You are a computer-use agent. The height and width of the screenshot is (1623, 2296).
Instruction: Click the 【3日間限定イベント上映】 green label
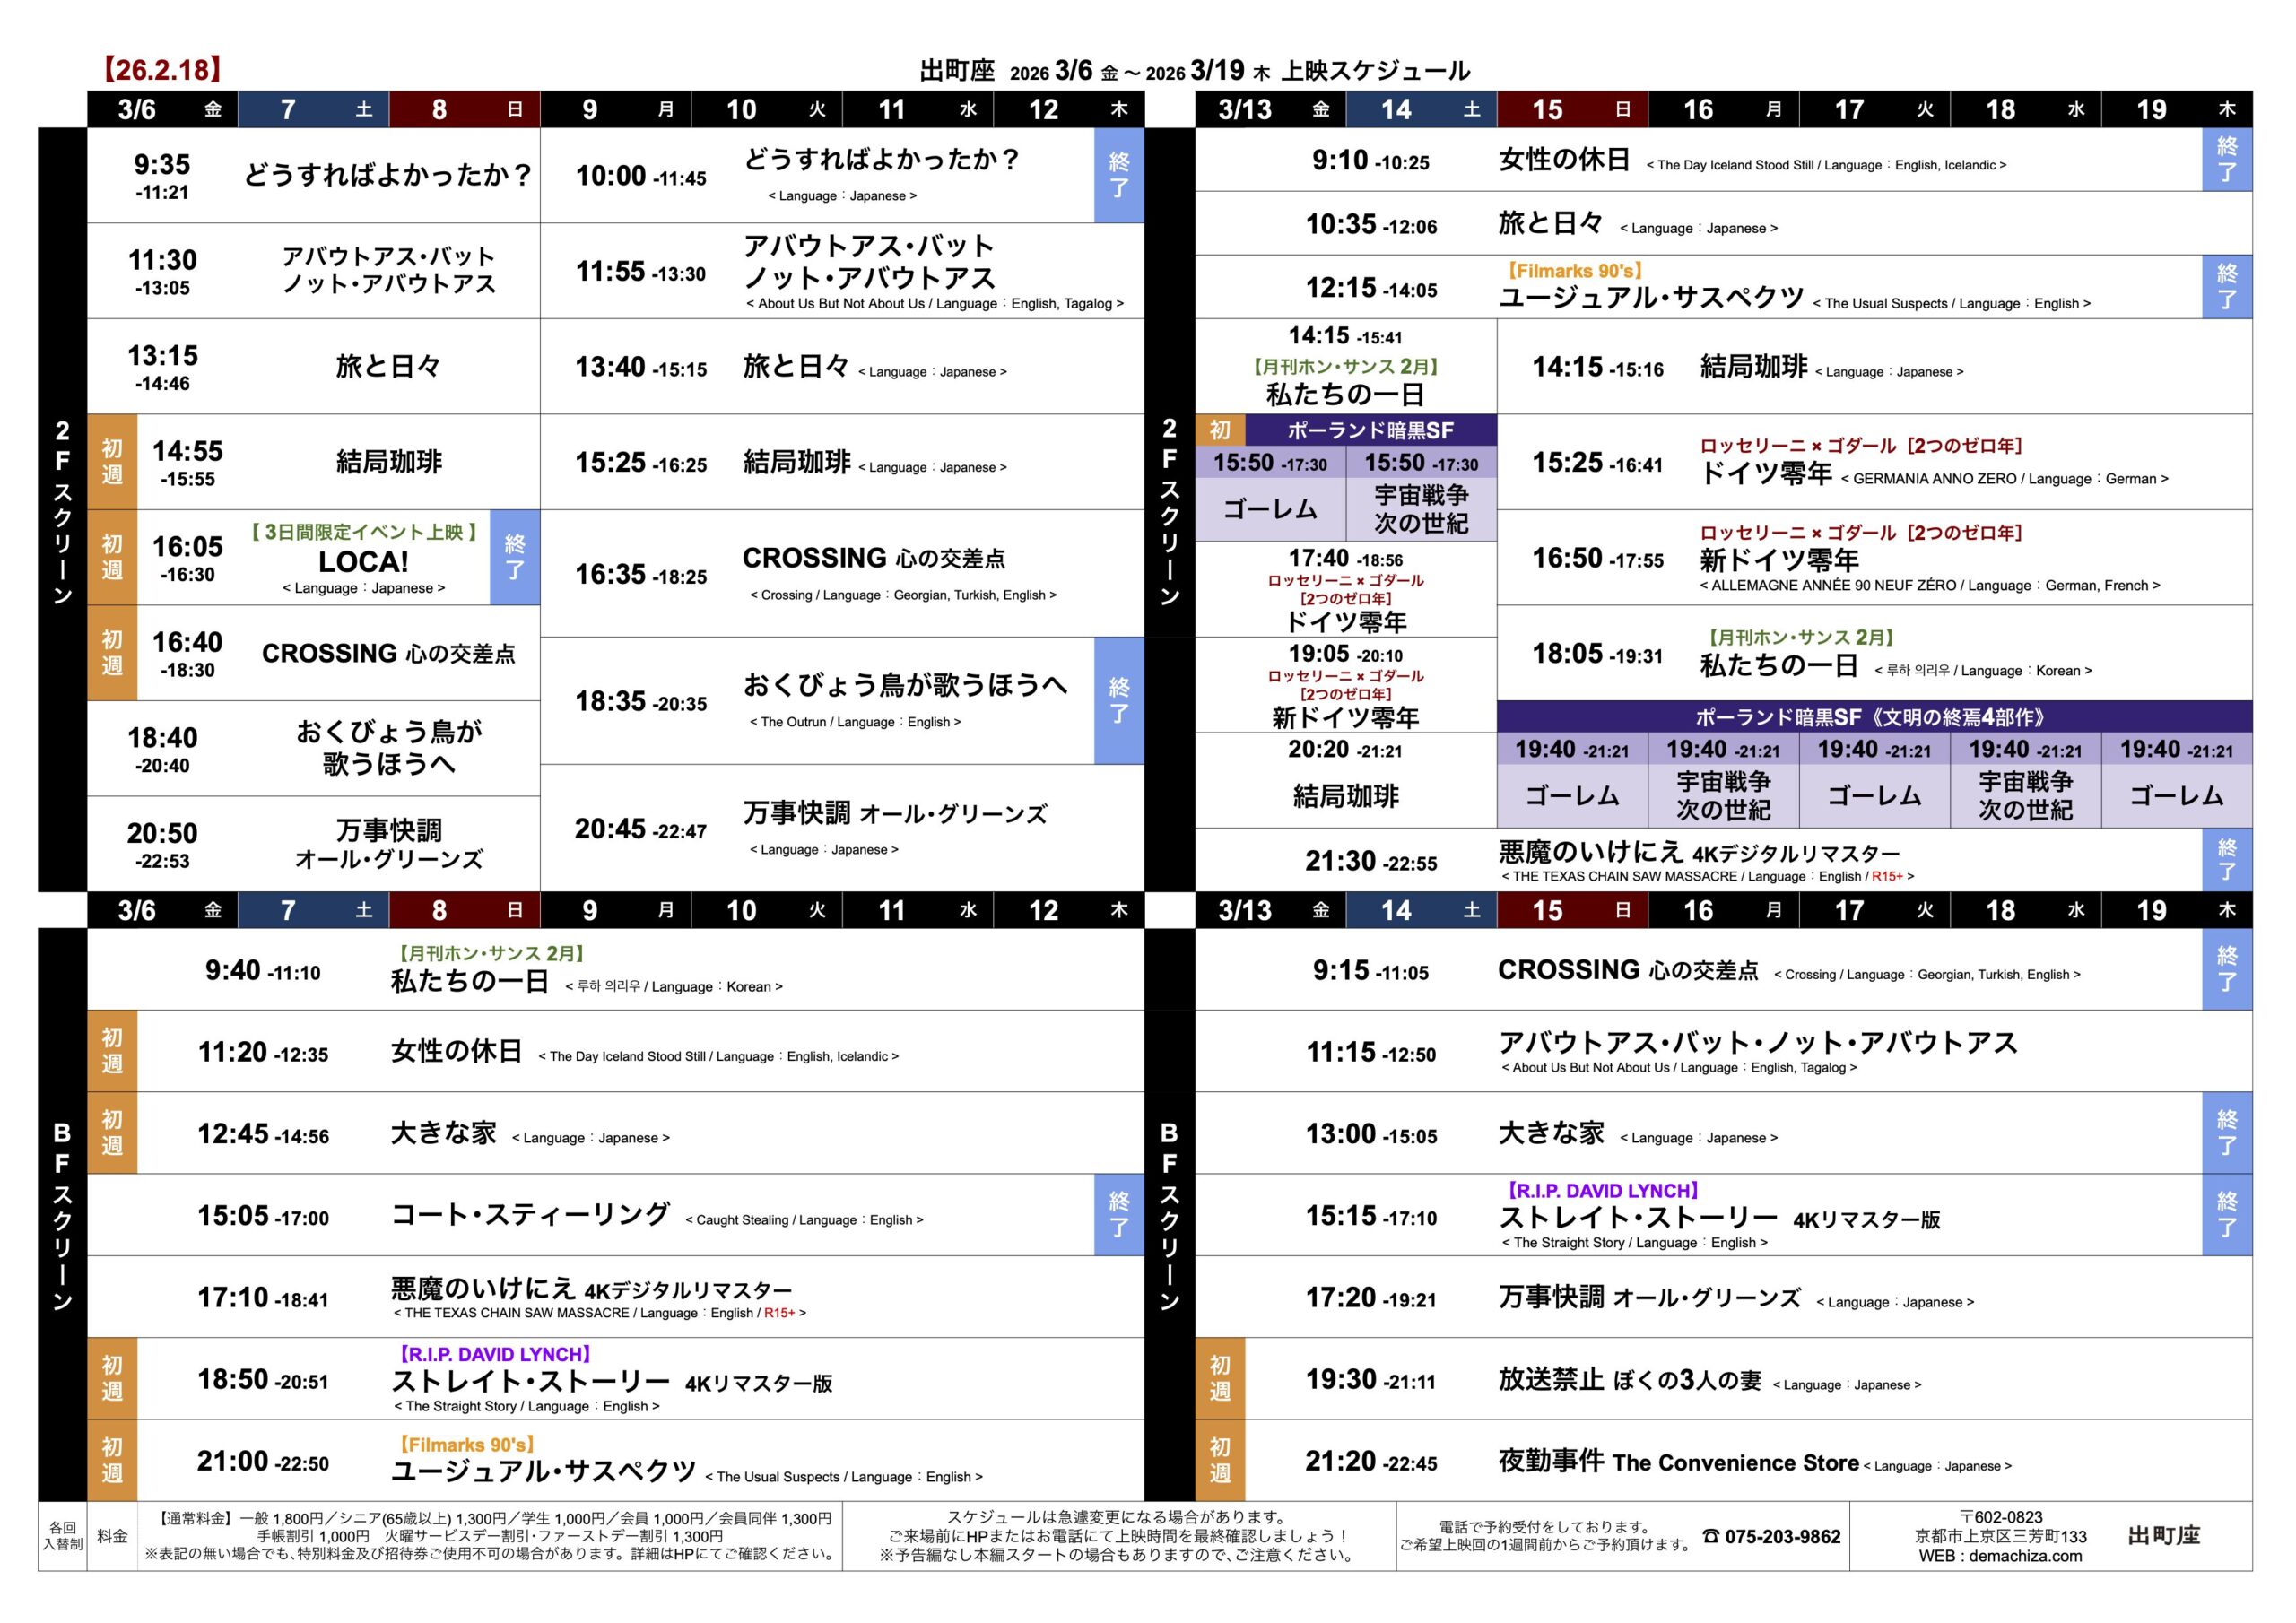(364, 532)
